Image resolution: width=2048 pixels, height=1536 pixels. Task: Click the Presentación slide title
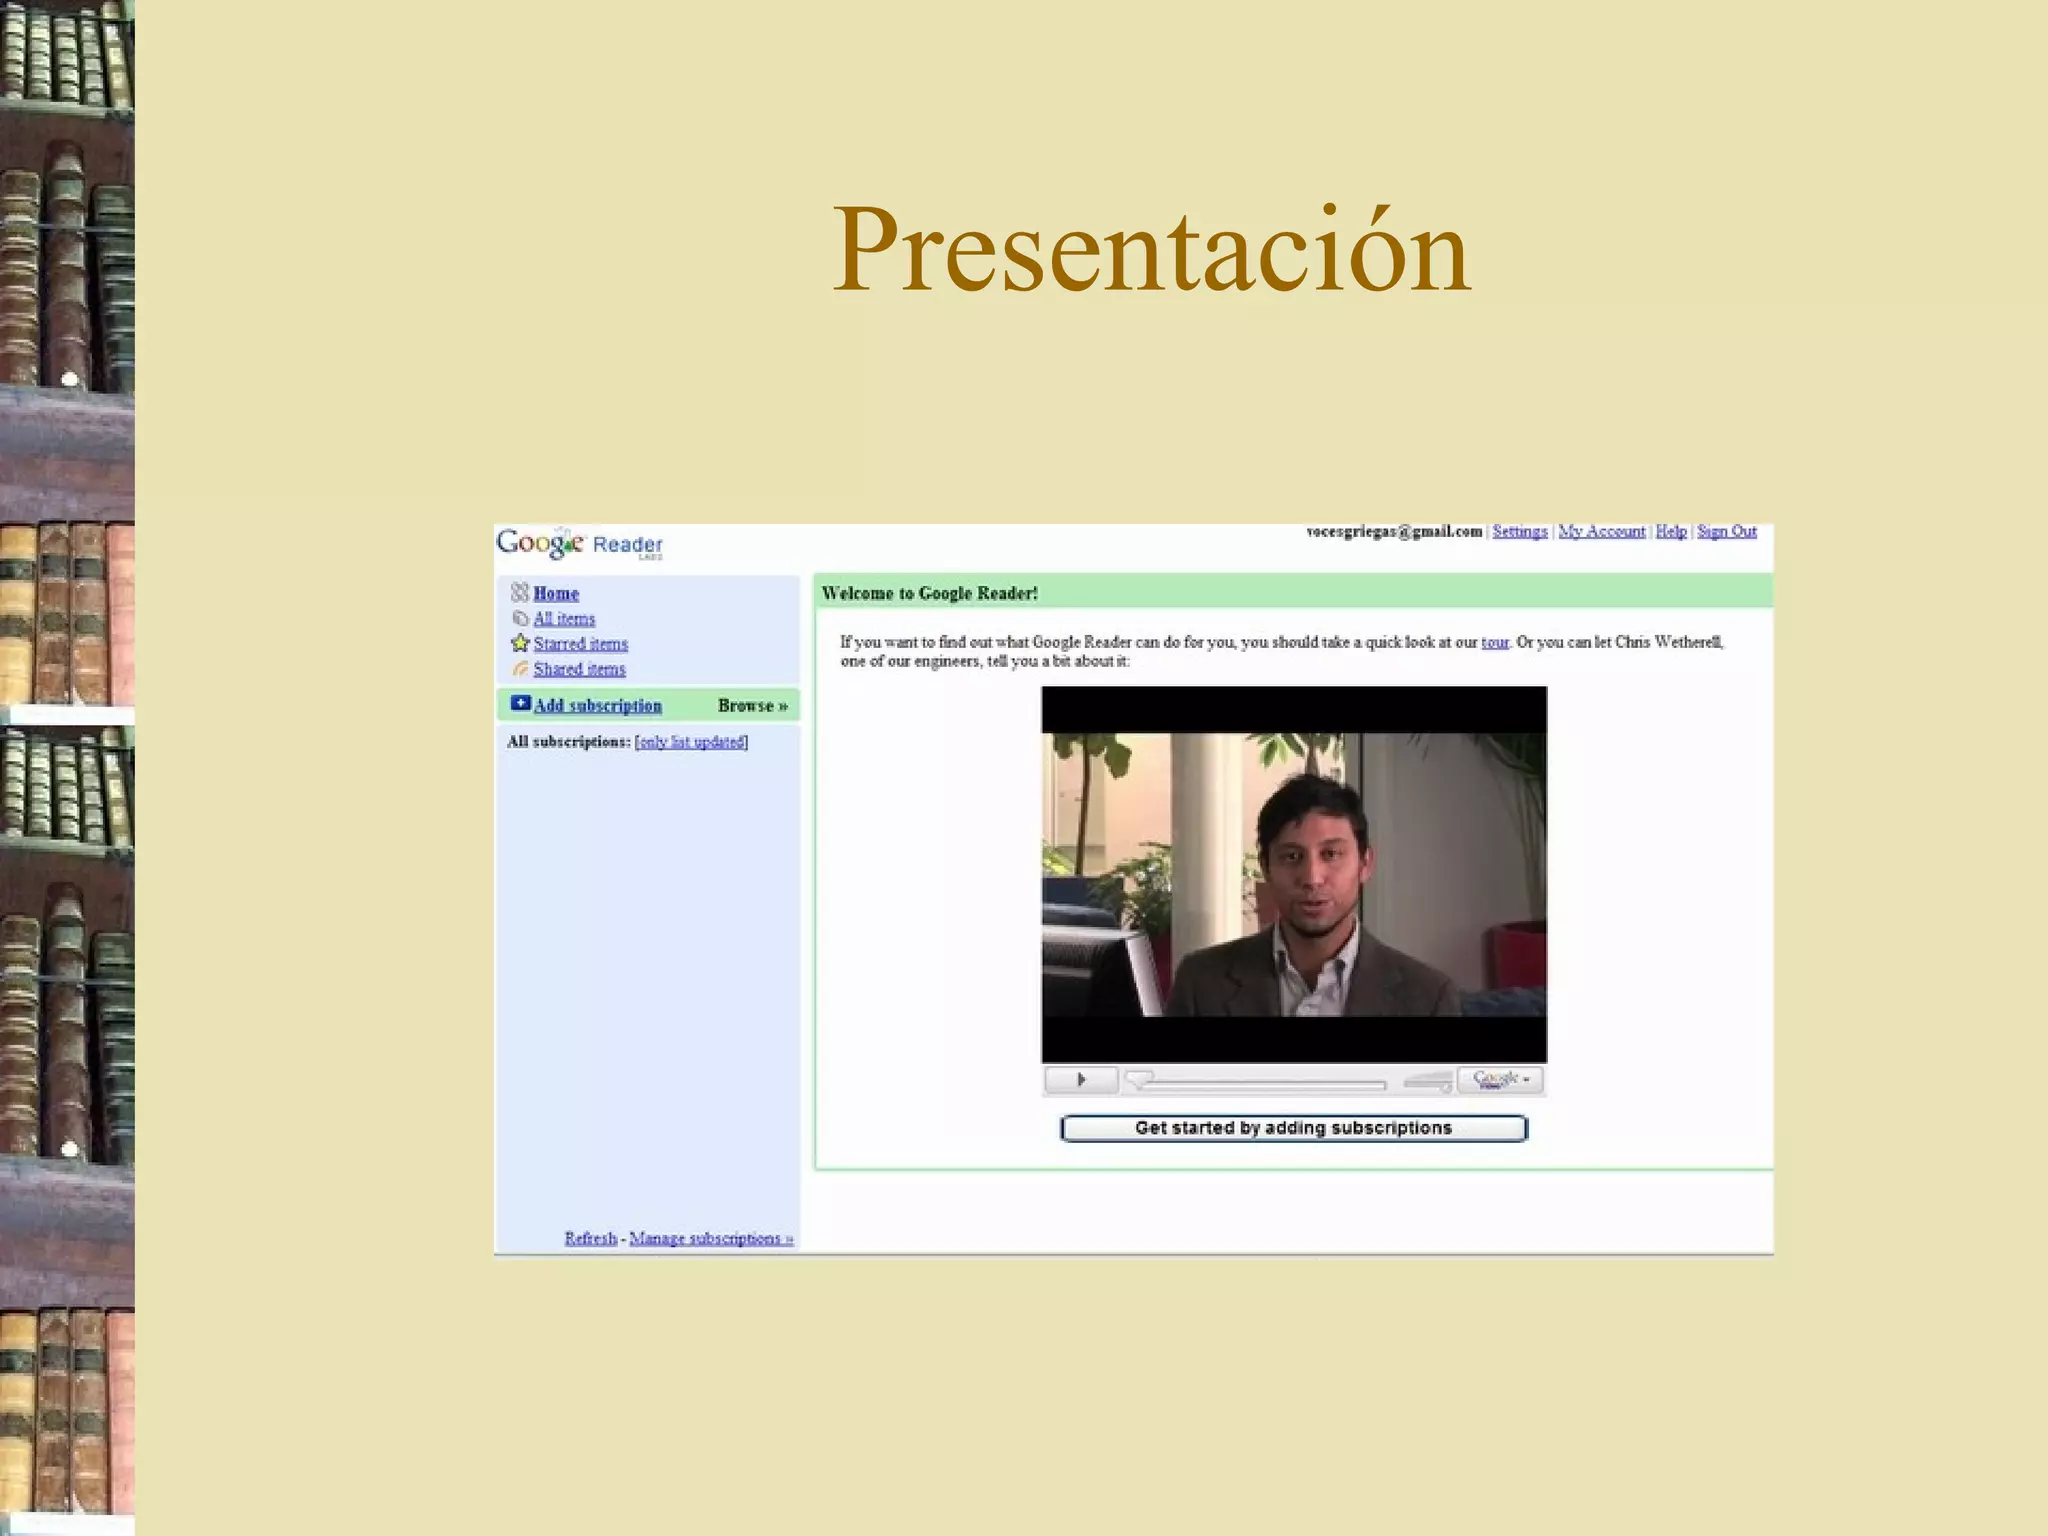1151,249
